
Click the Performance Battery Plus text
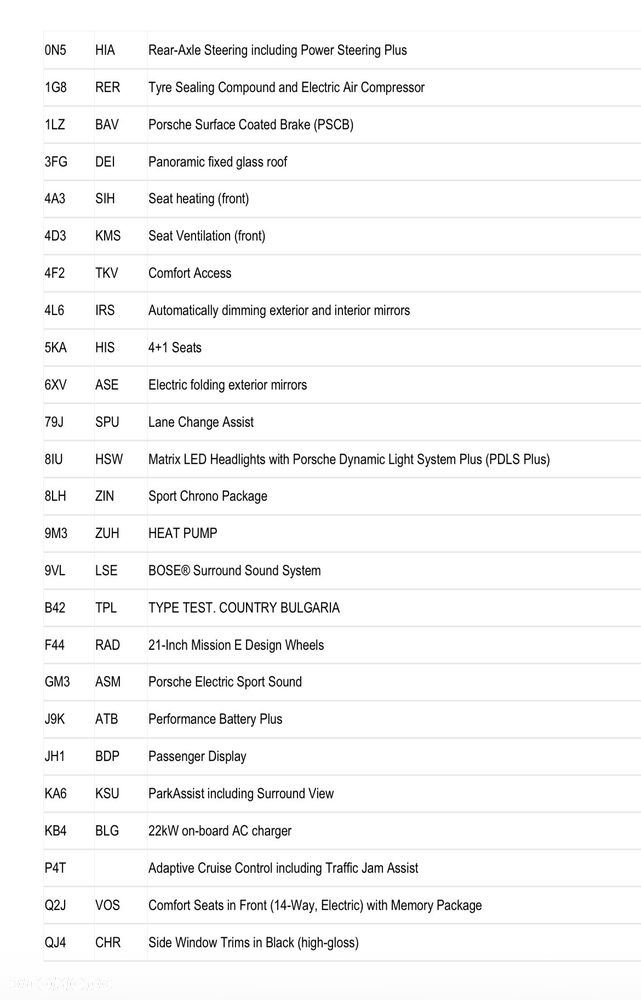coord(215,719)
